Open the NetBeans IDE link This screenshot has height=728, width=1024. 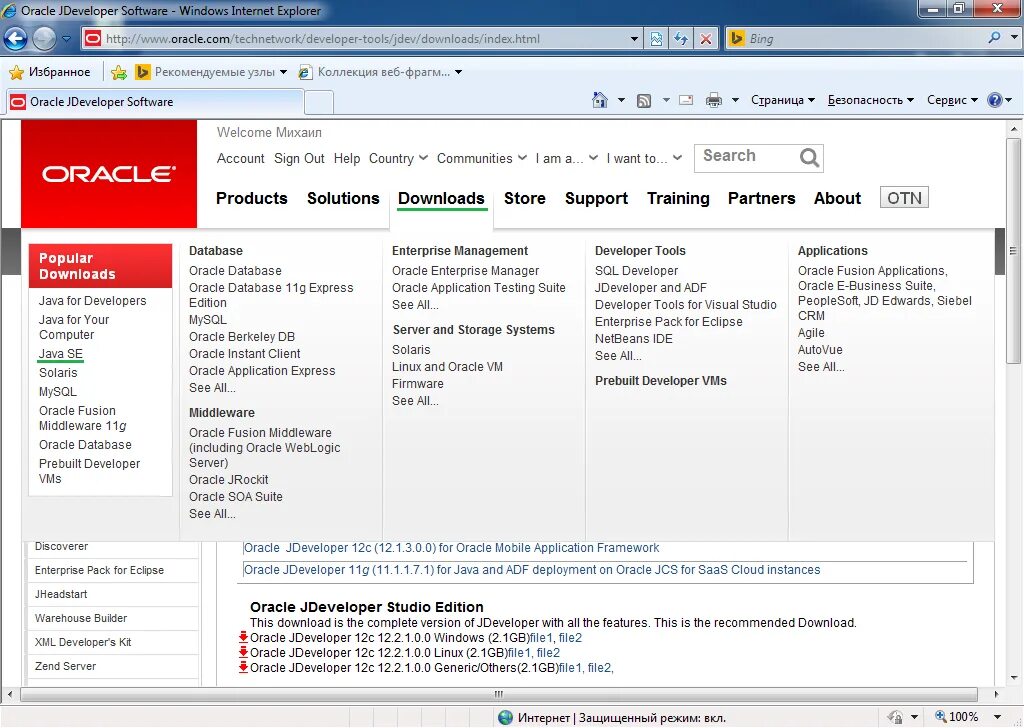(633, 339)
